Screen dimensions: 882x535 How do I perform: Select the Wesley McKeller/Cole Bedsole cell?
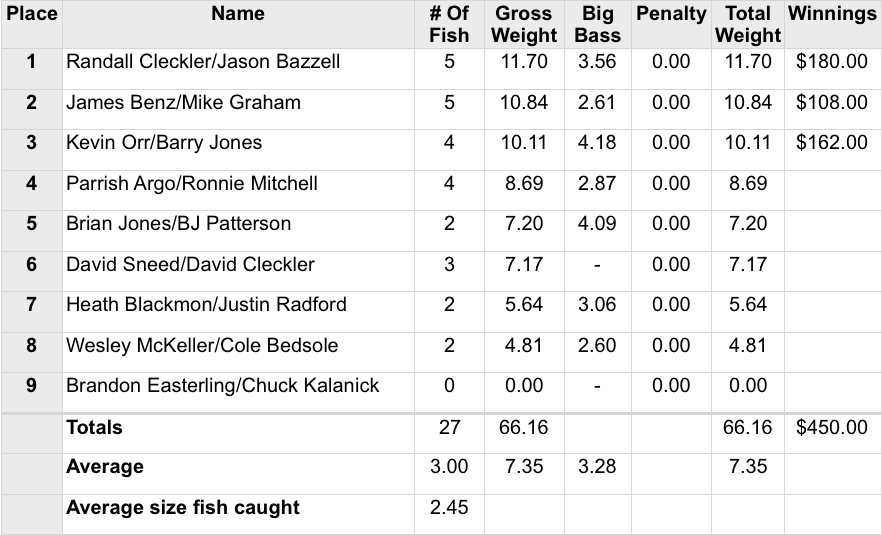pos(202,346)
